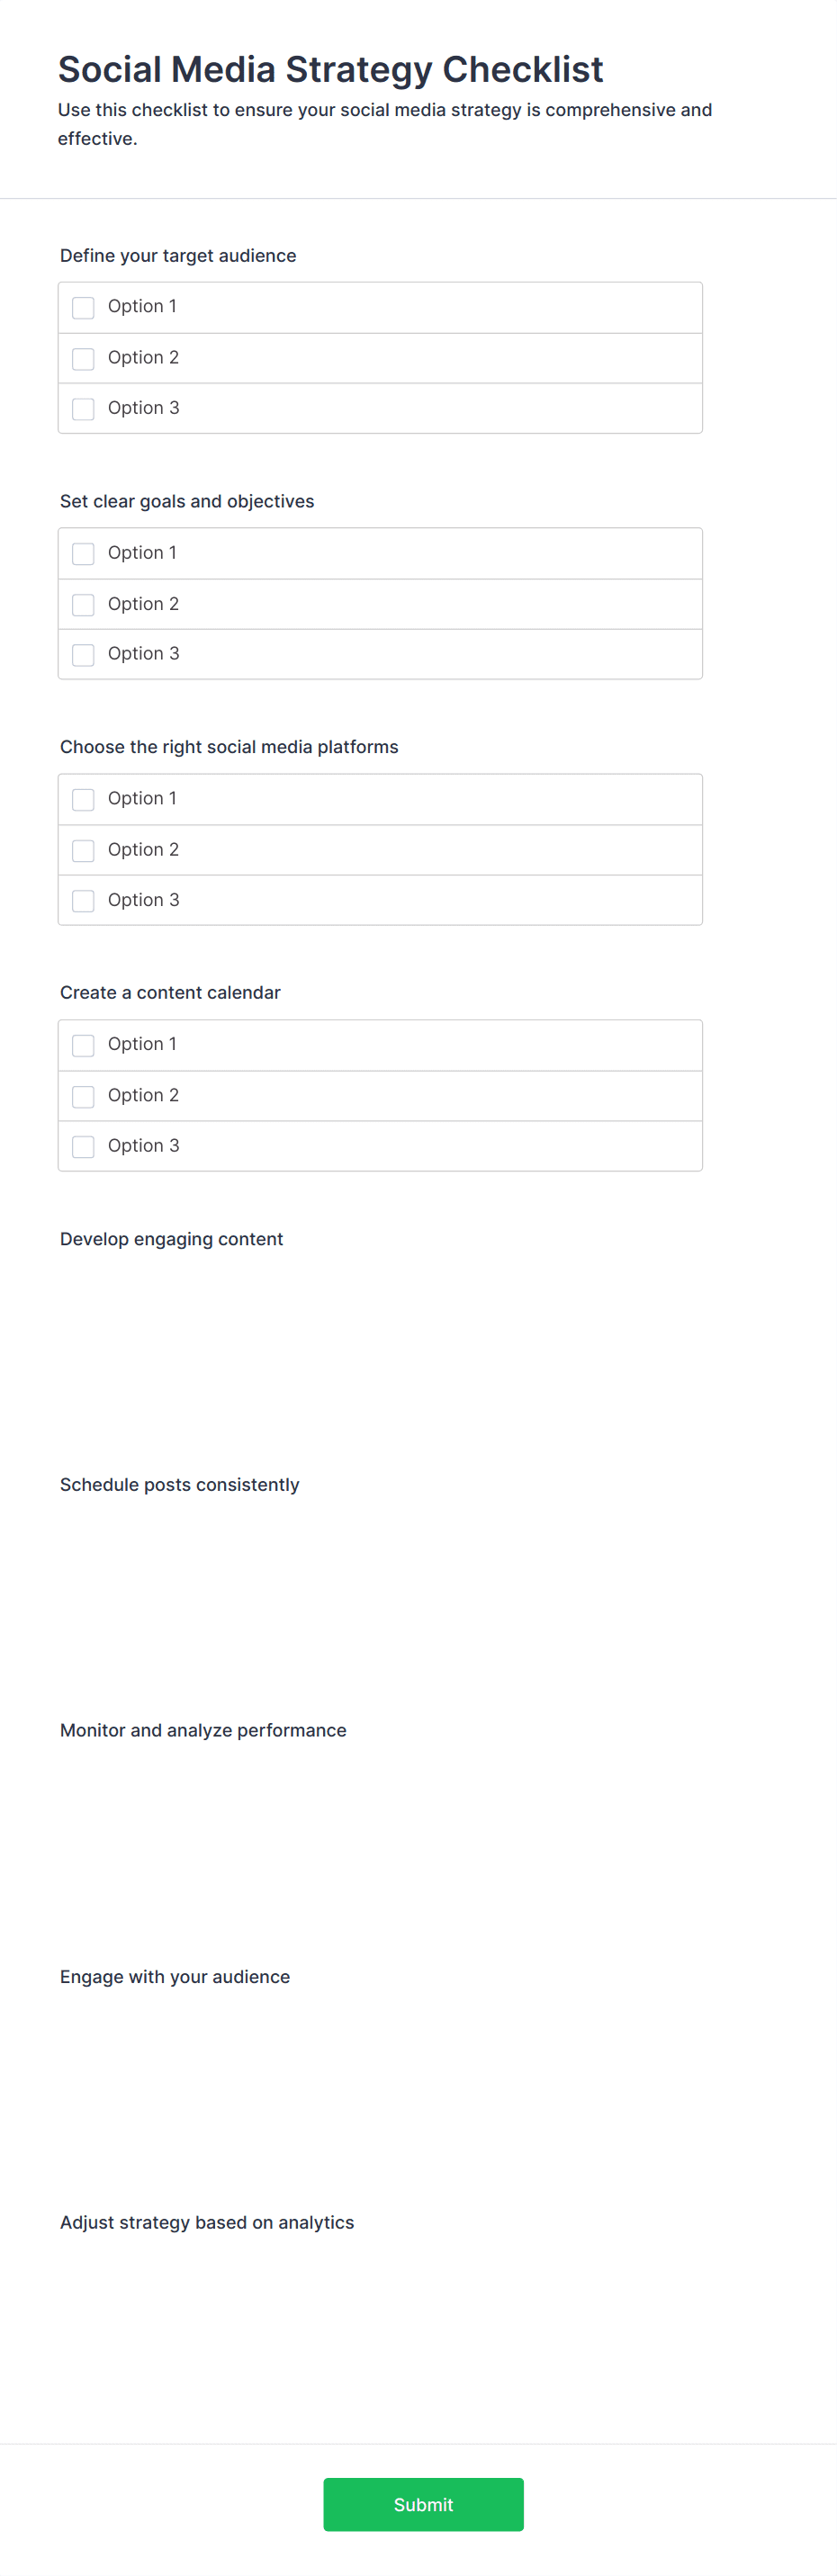The height and width of the screenshot is (2576, 837).
Task: Check Option 3 under Define your target audience
Action: [83, 408]
